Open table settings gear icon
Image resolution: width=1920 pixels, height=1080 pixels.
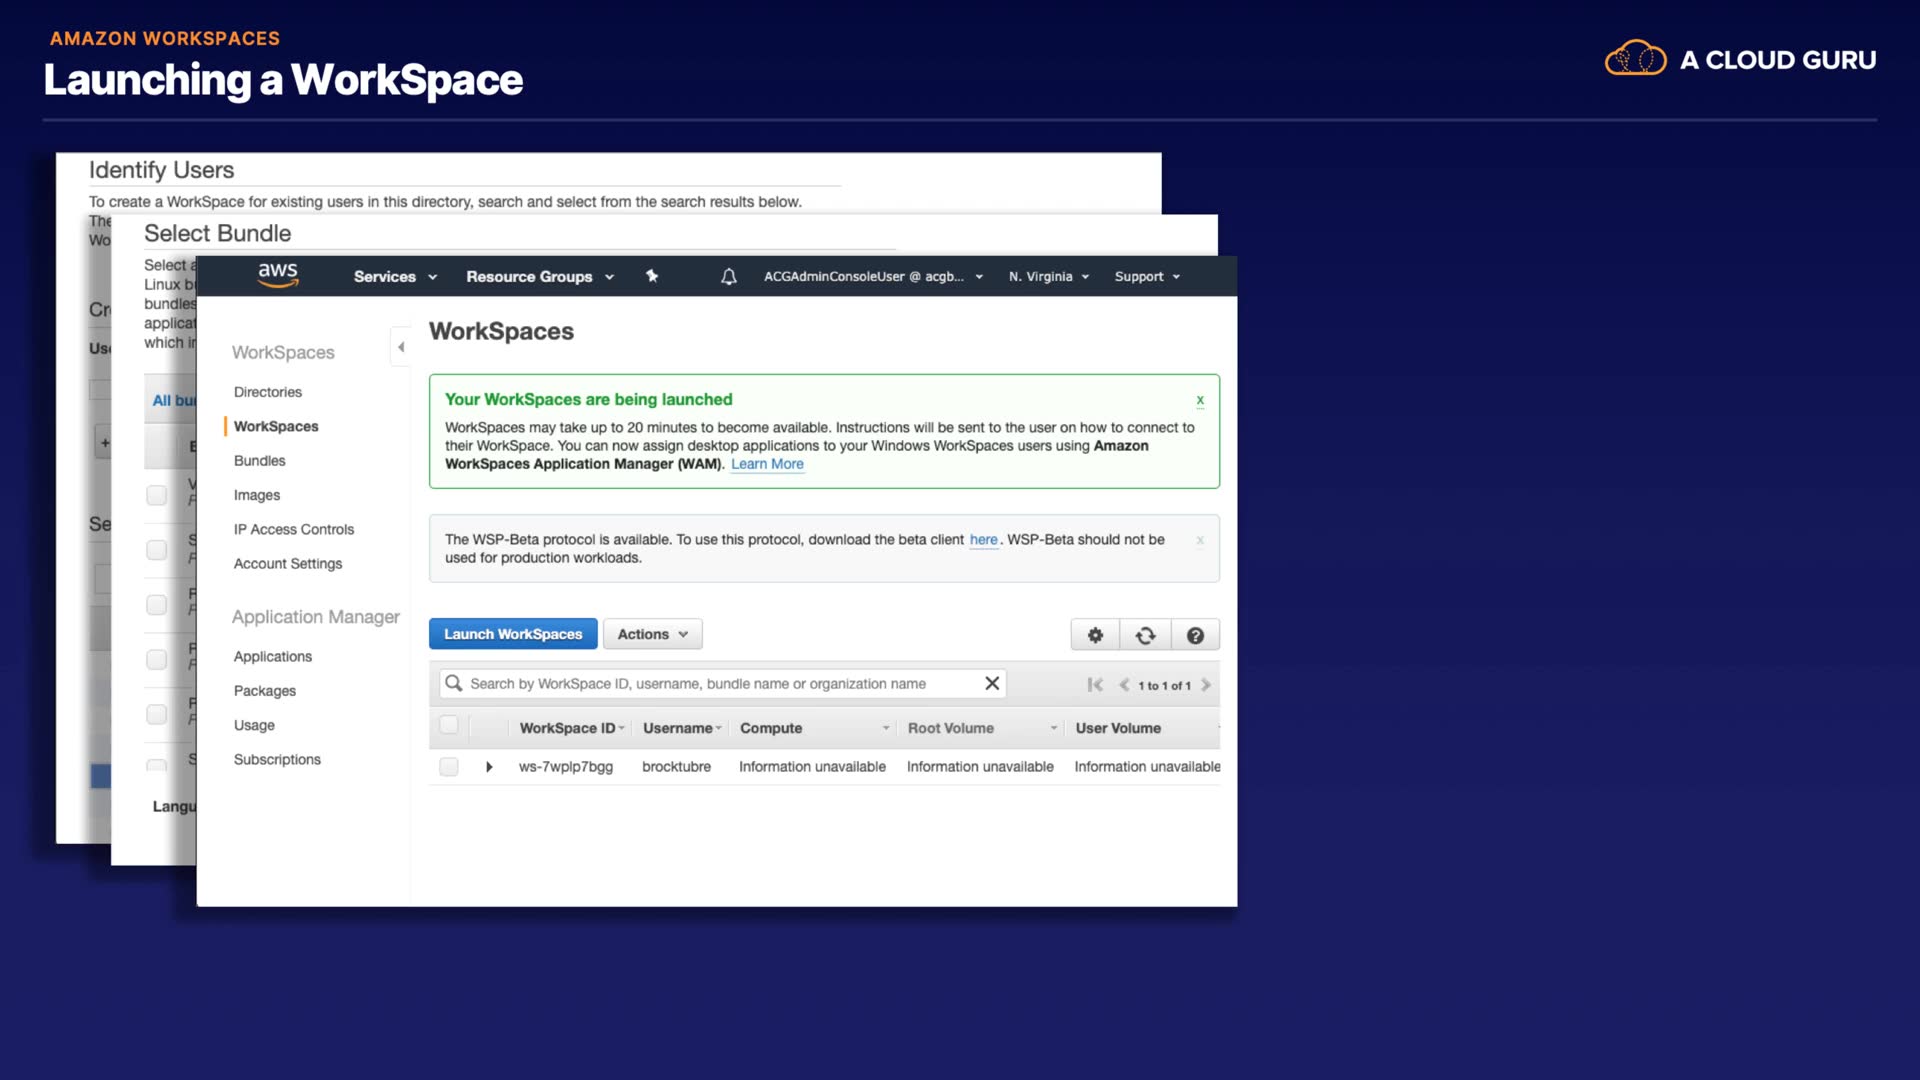pos(1095,635)
